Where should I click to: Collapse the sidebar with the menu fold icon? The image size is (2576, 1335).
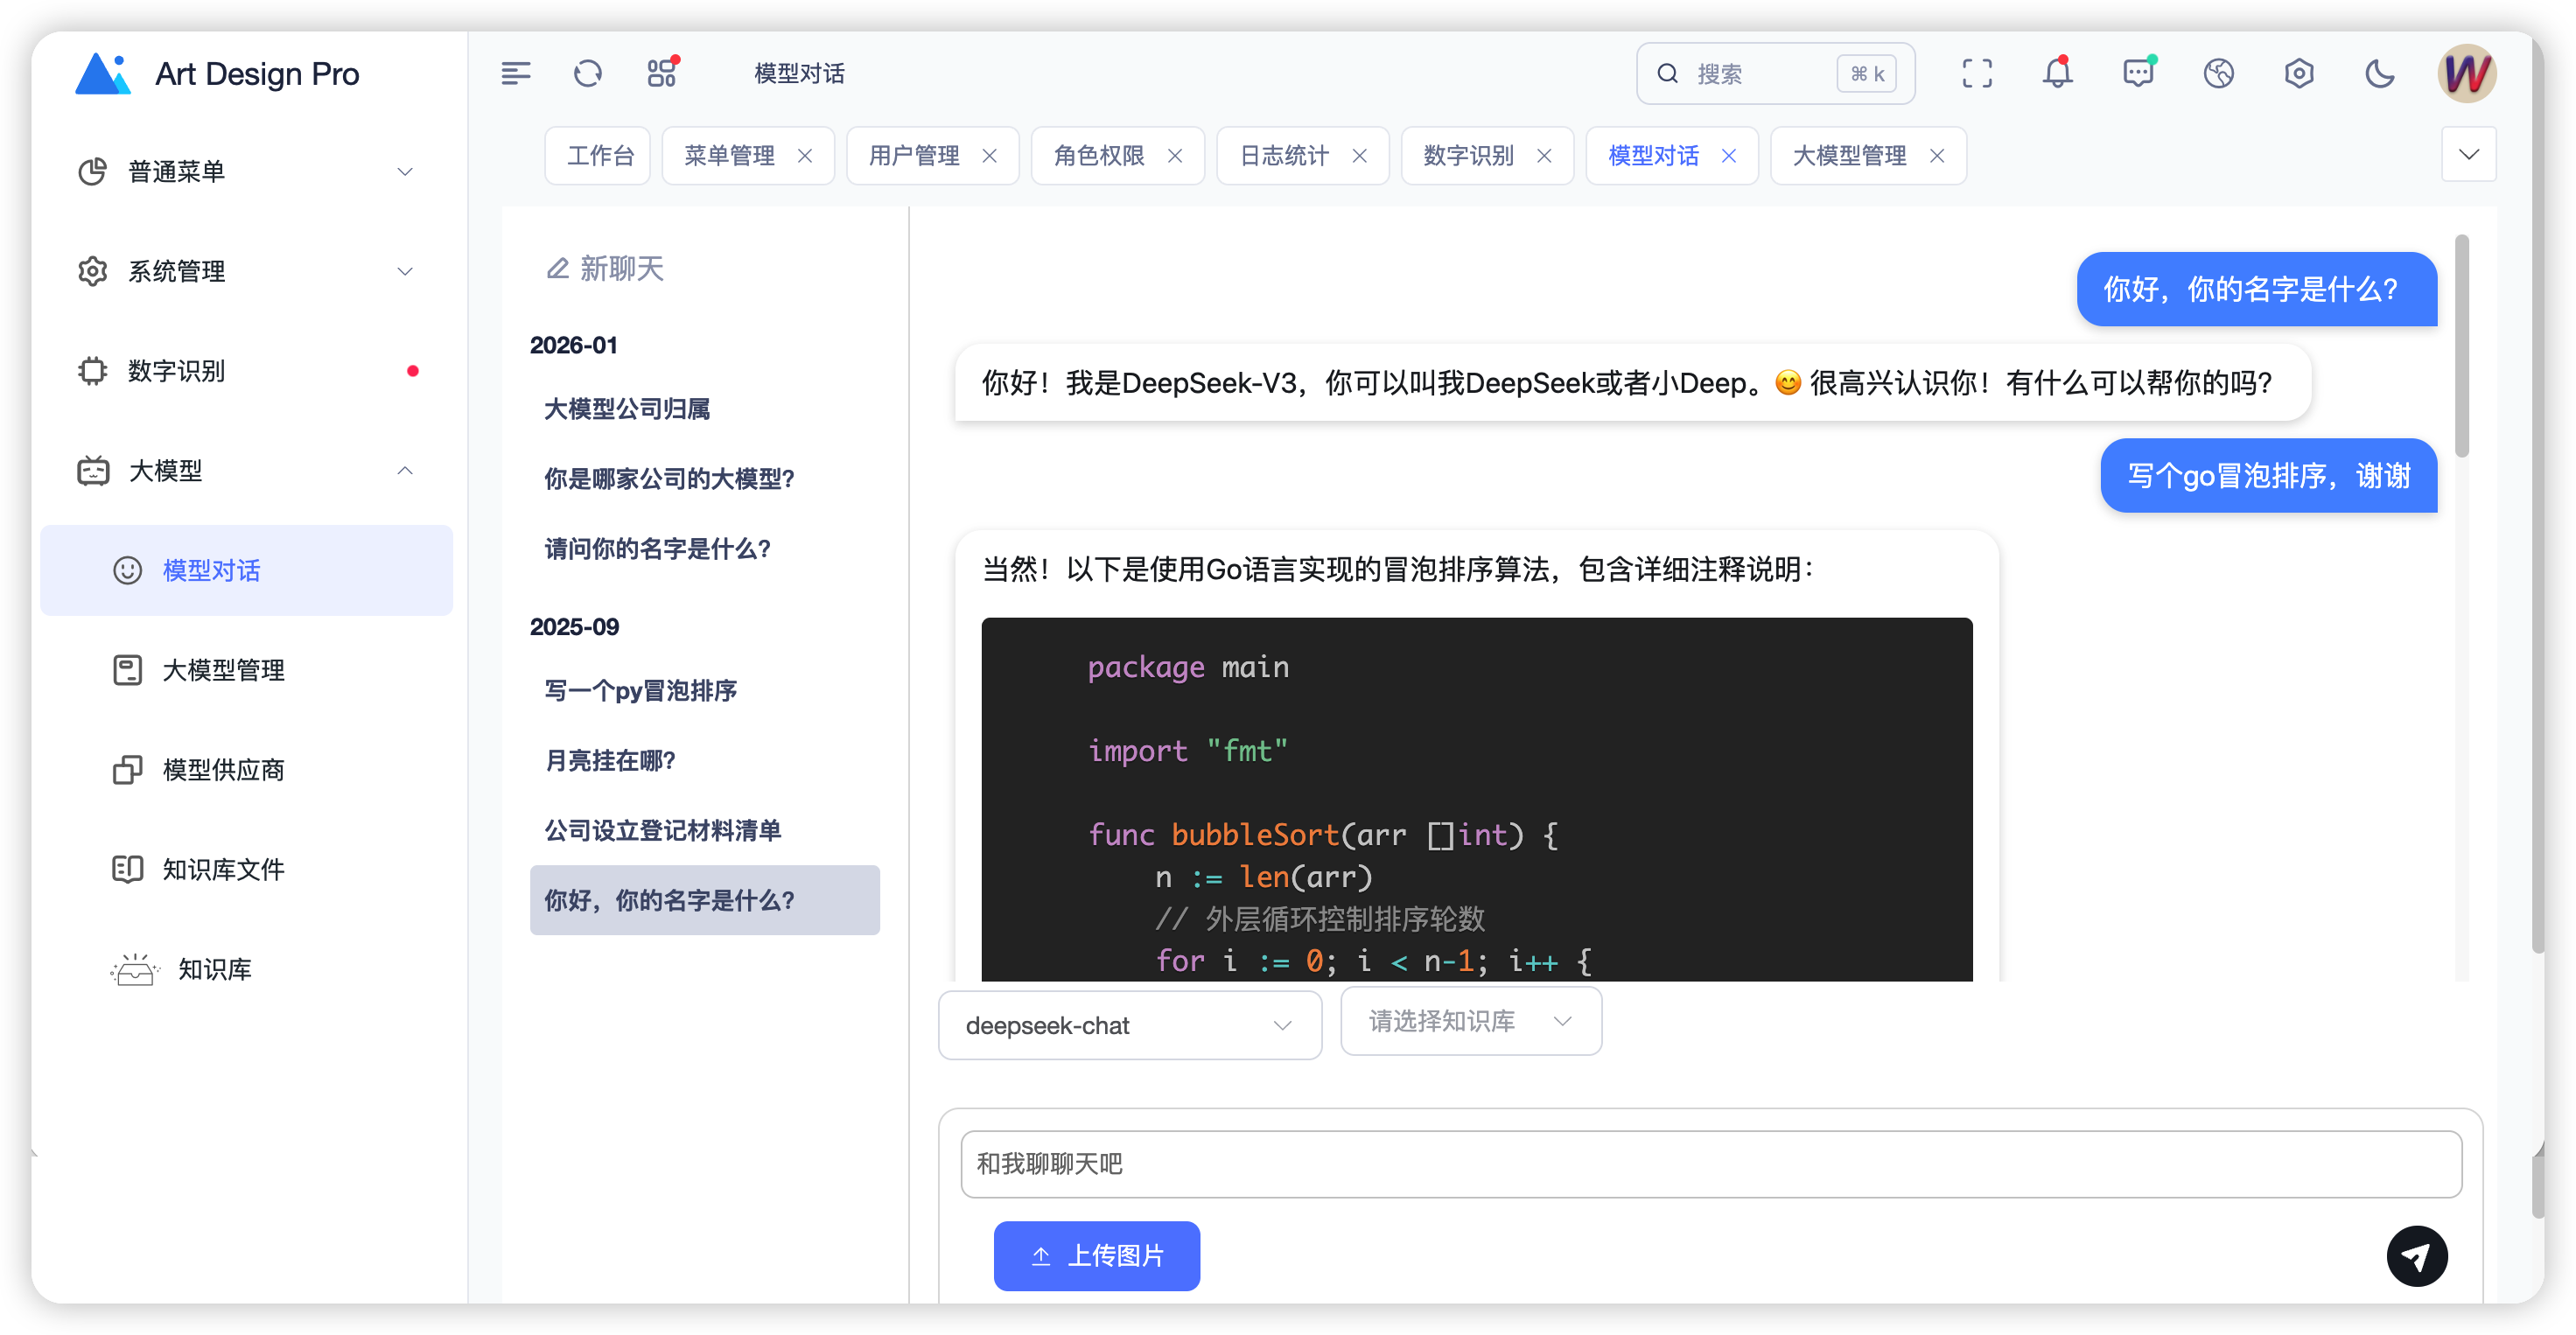tap(516, 73)
